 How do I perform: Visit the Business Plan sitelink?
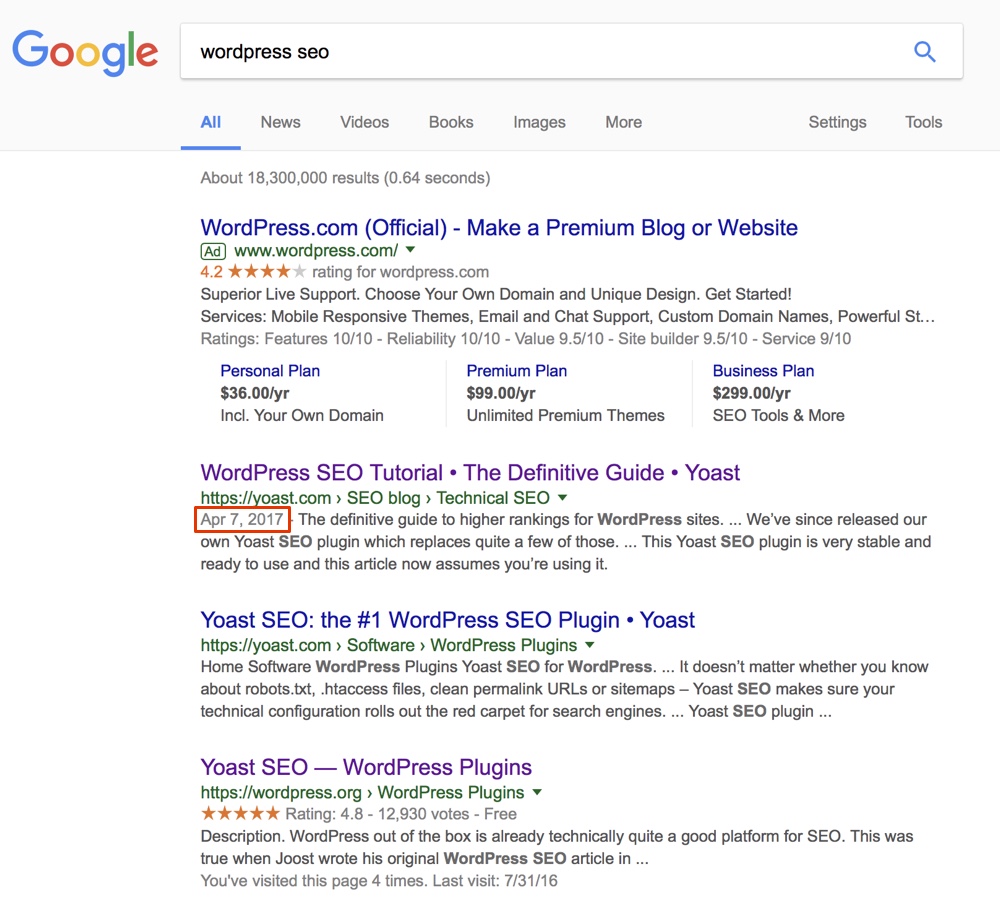click(x=763, y=371)
